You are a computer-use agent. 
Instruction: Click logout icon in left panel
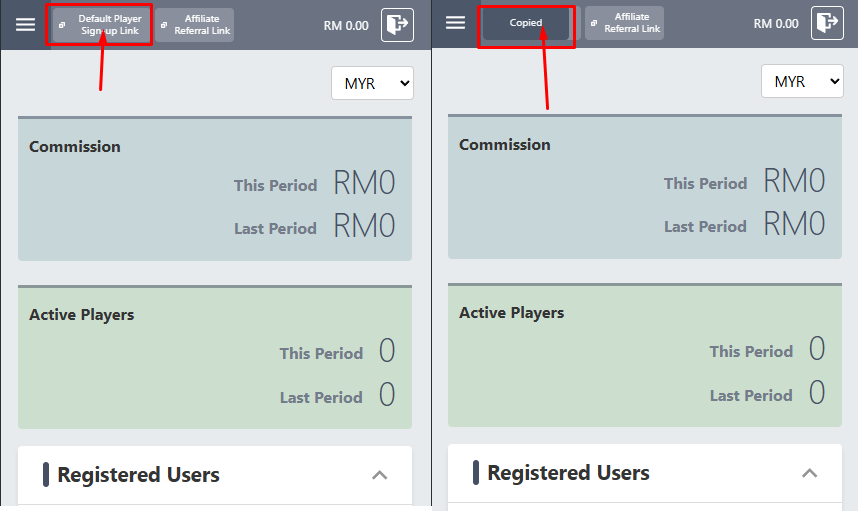tap(397, 25)
